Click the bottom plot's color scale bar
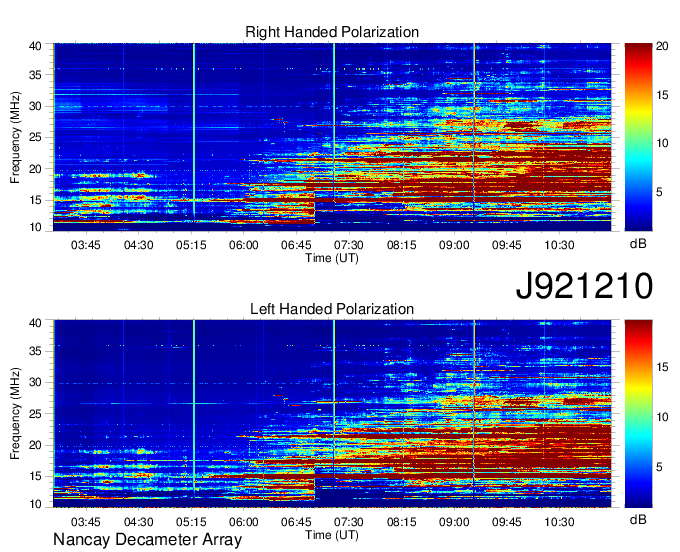 coord(638,414)
